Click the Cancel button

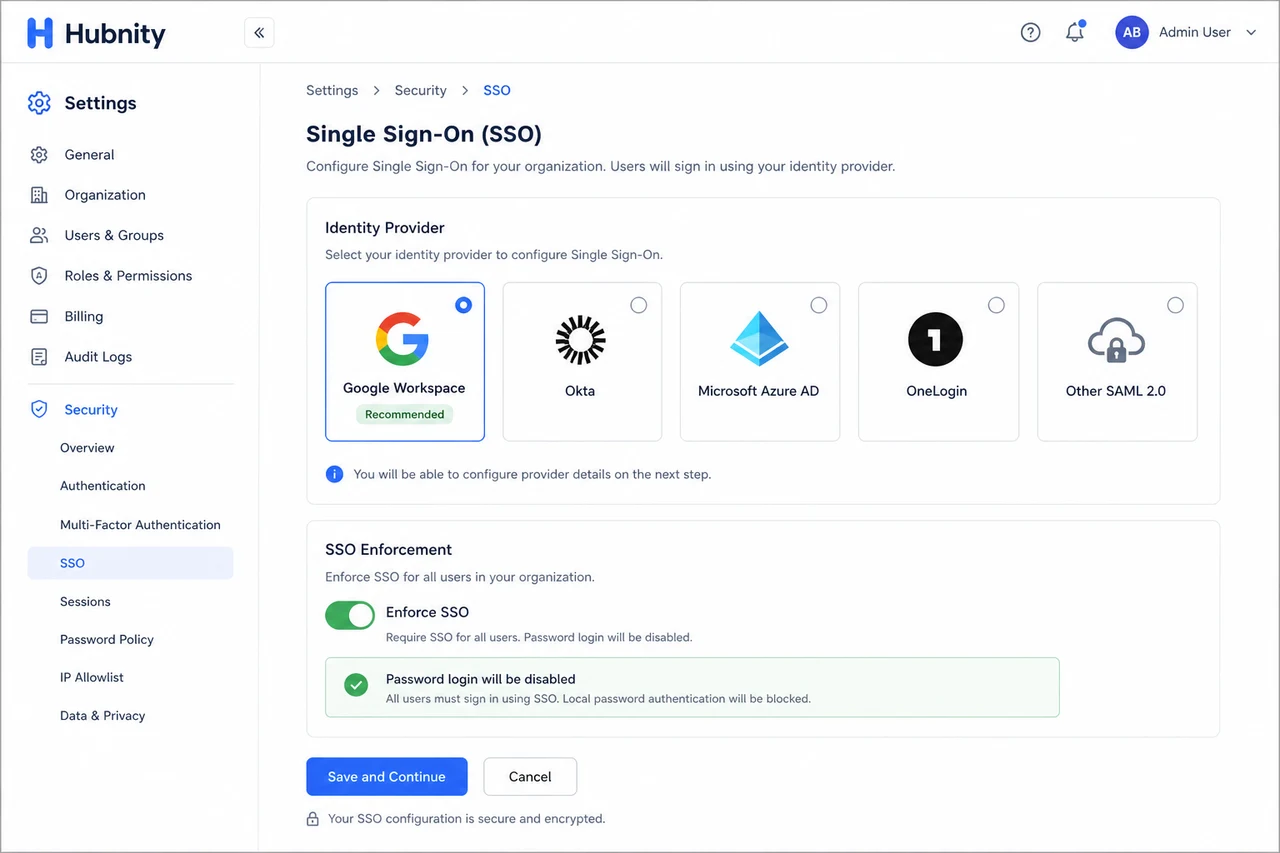coord(530,776)
